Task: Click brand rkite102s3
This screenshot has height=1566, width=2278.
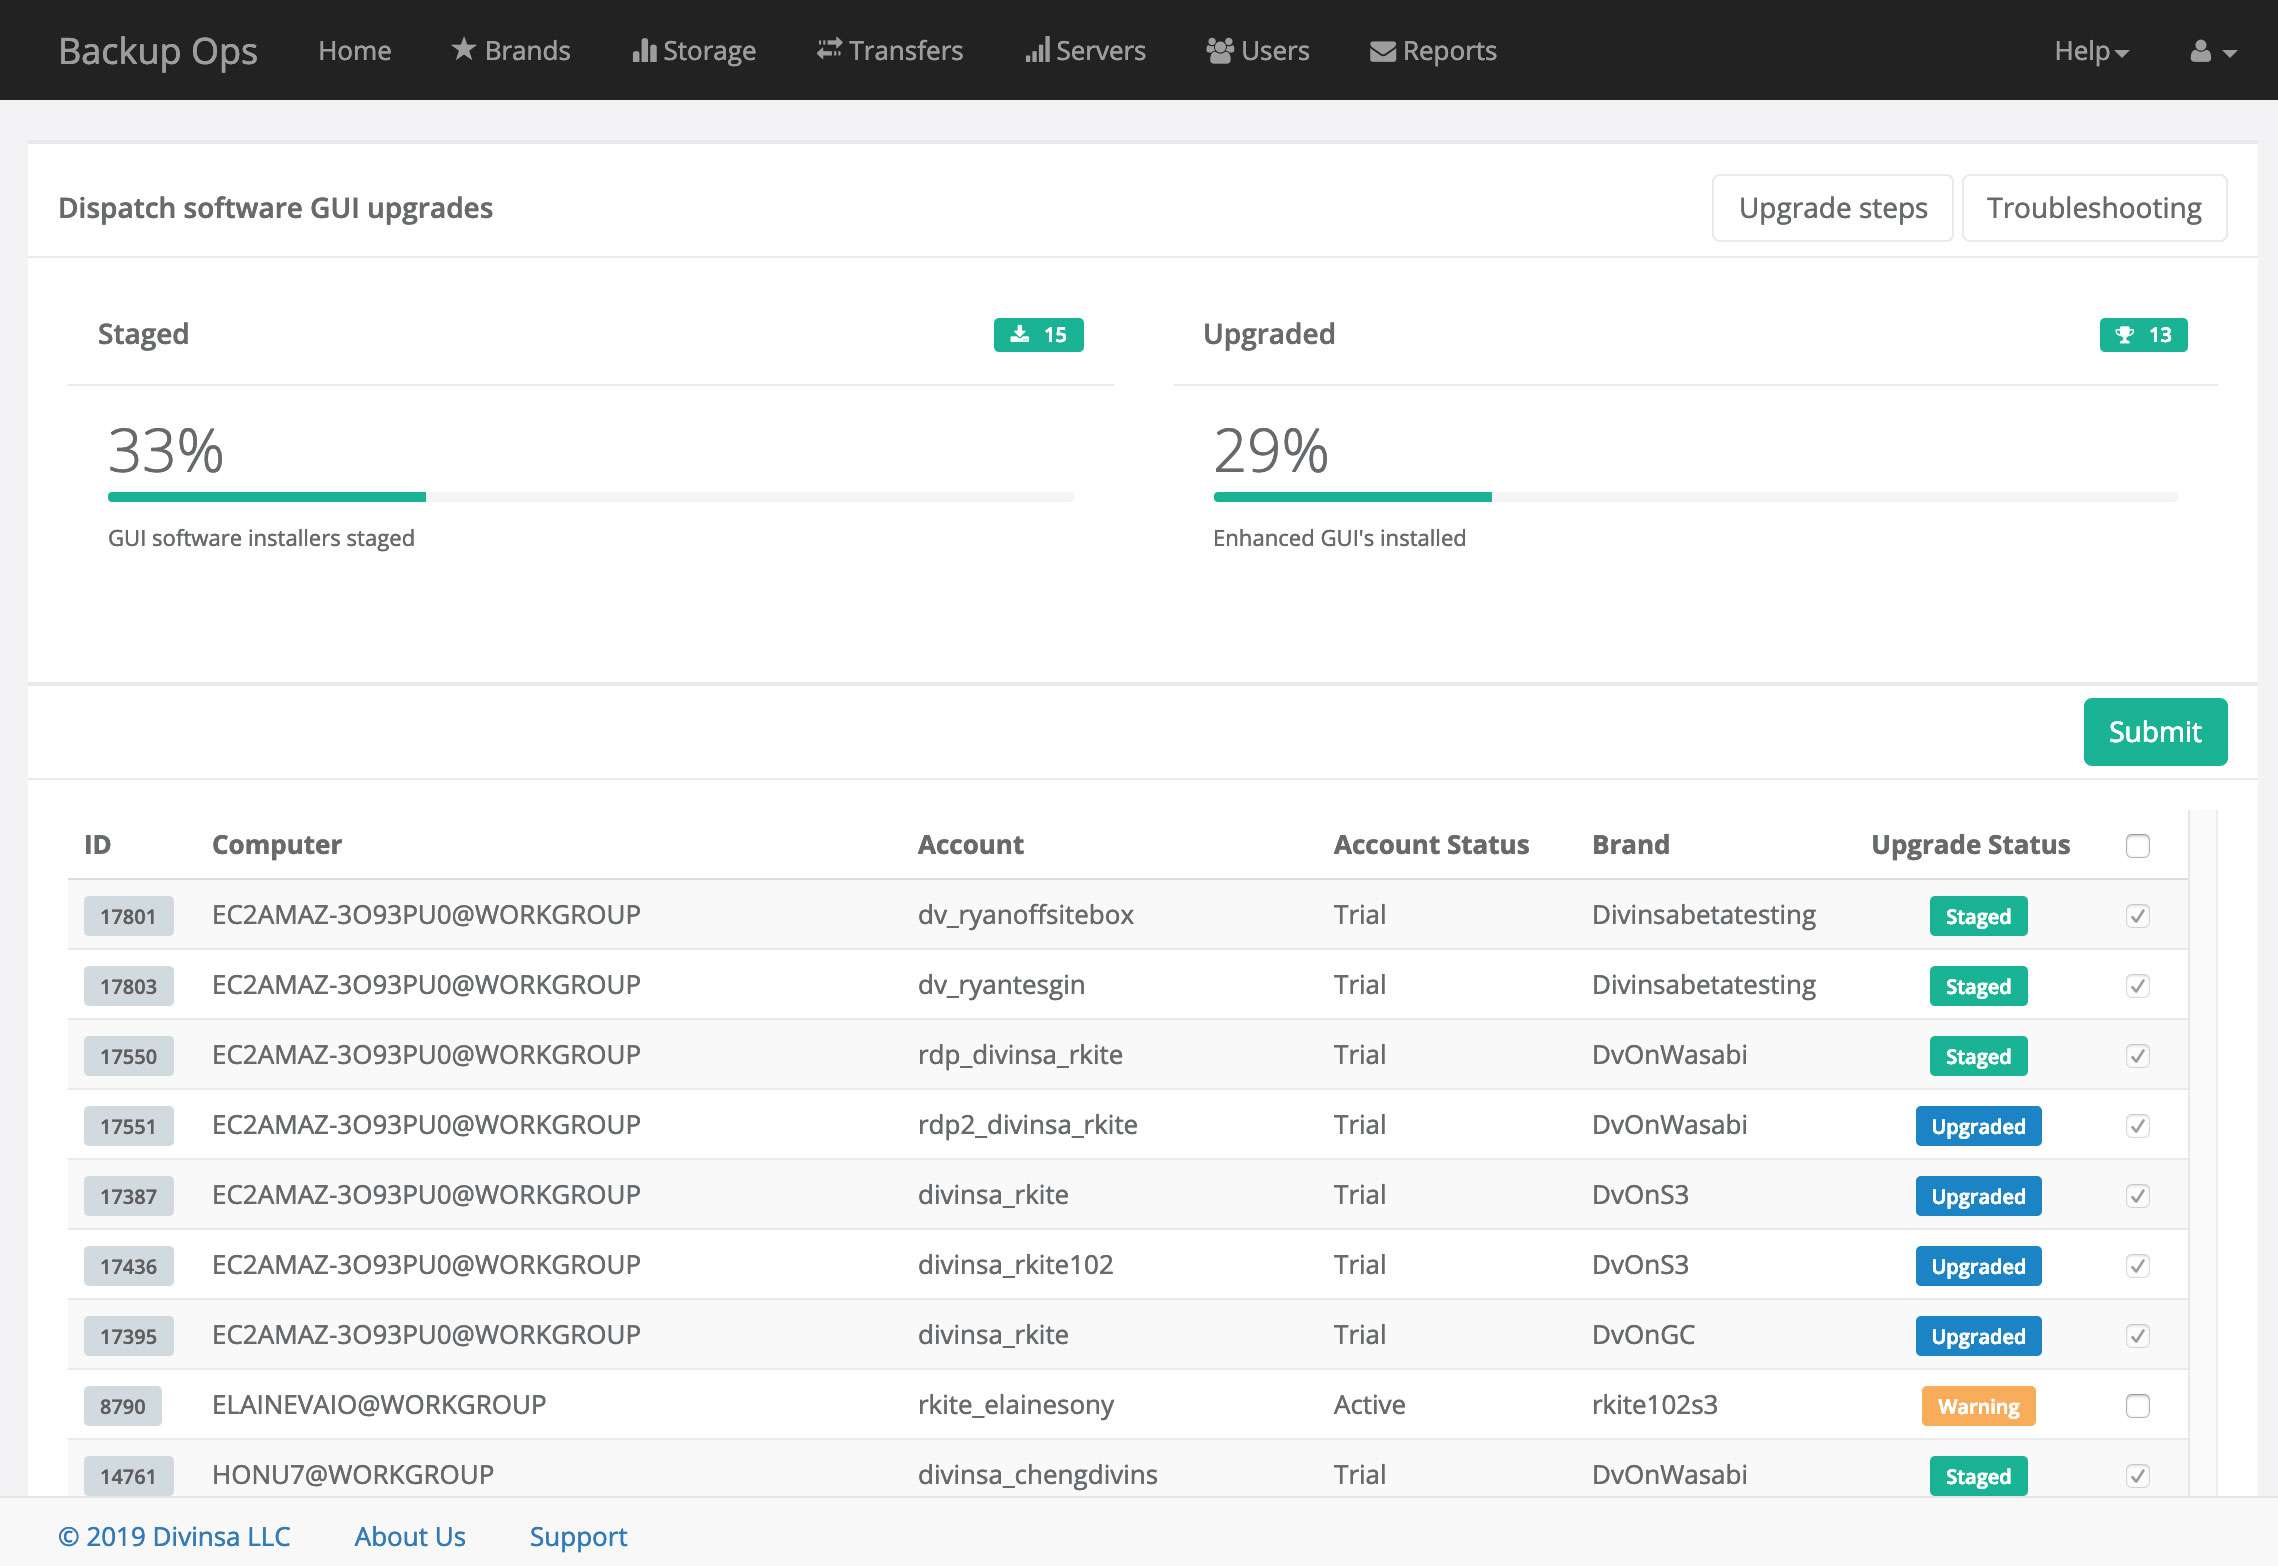Action: coord(1655,1404)
